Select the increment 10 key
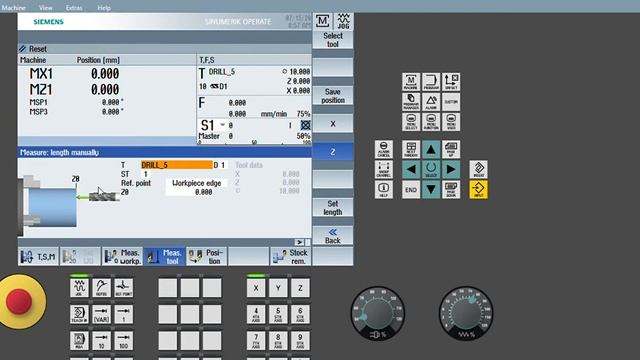640x360 pixels. (x=101, y=341)
